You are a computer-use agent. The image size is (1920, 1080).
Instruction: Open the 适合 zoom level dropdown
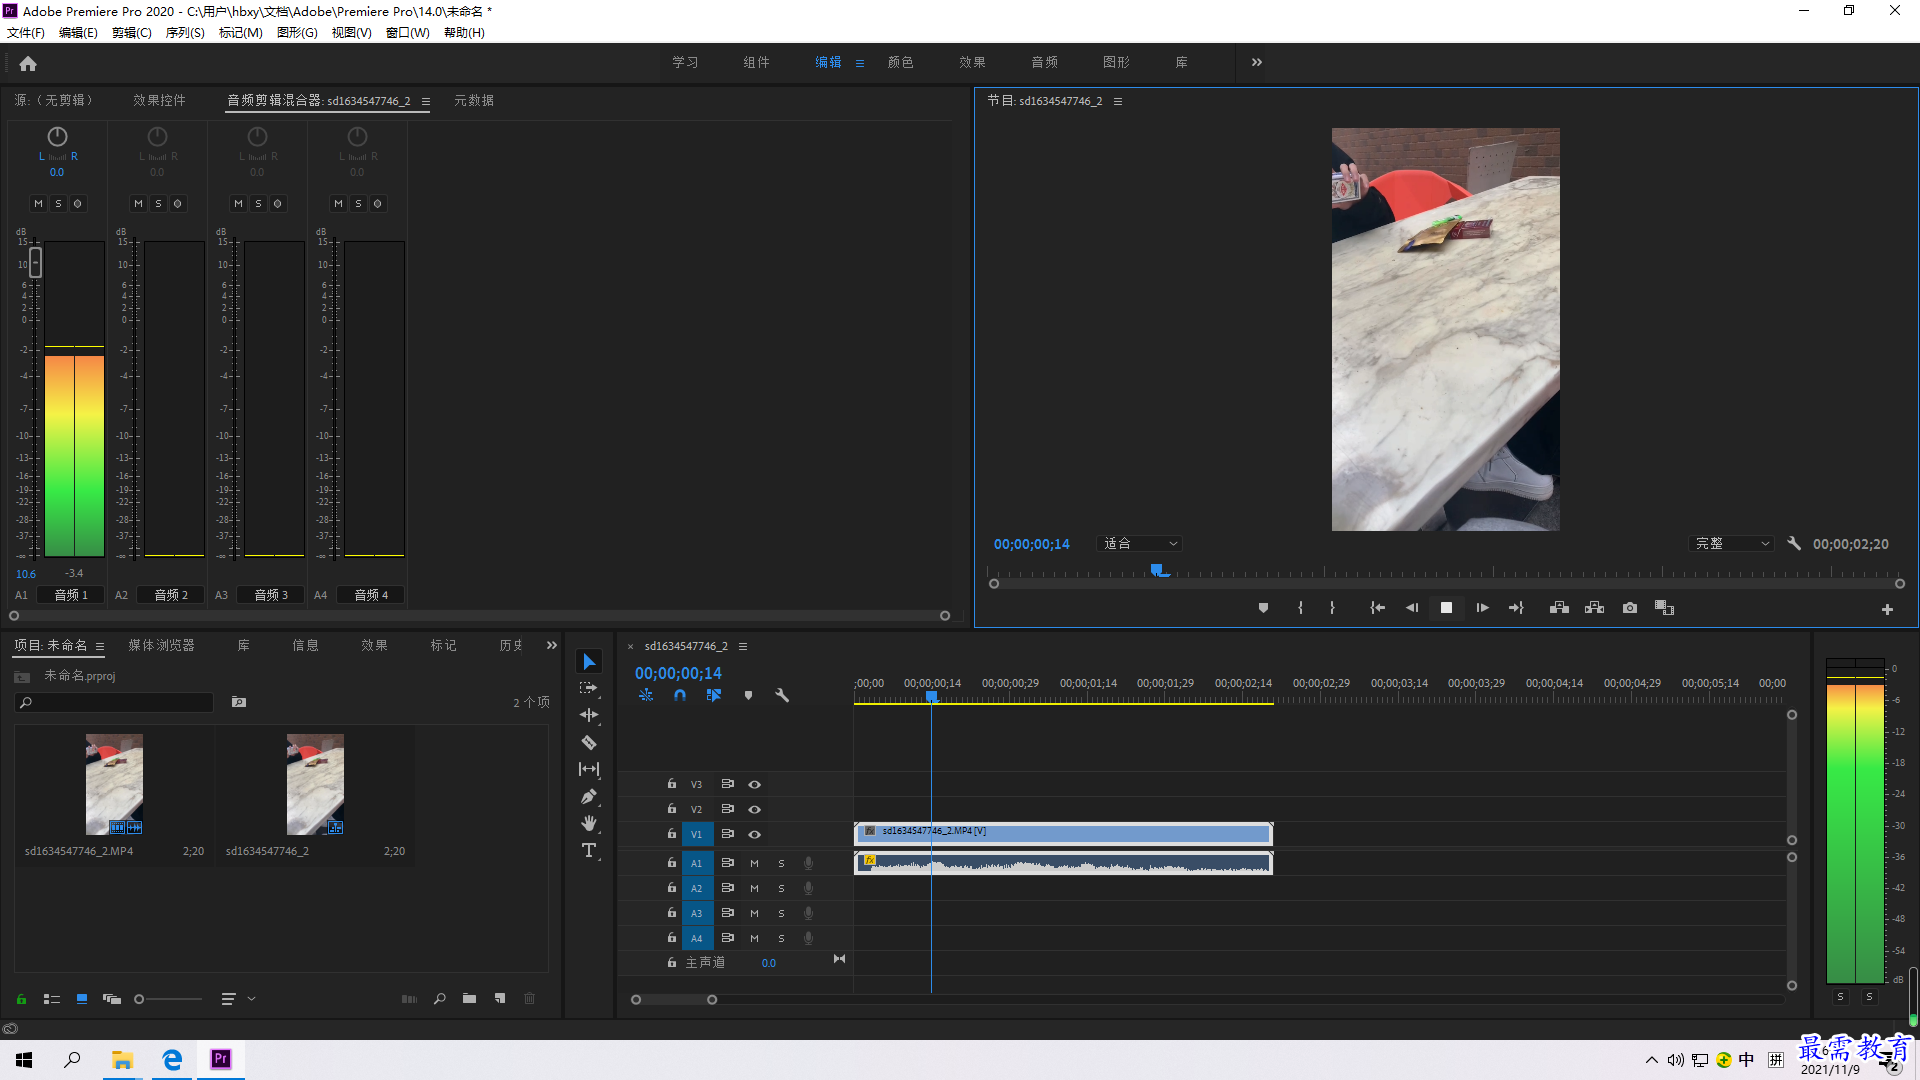pos(1140,544)
